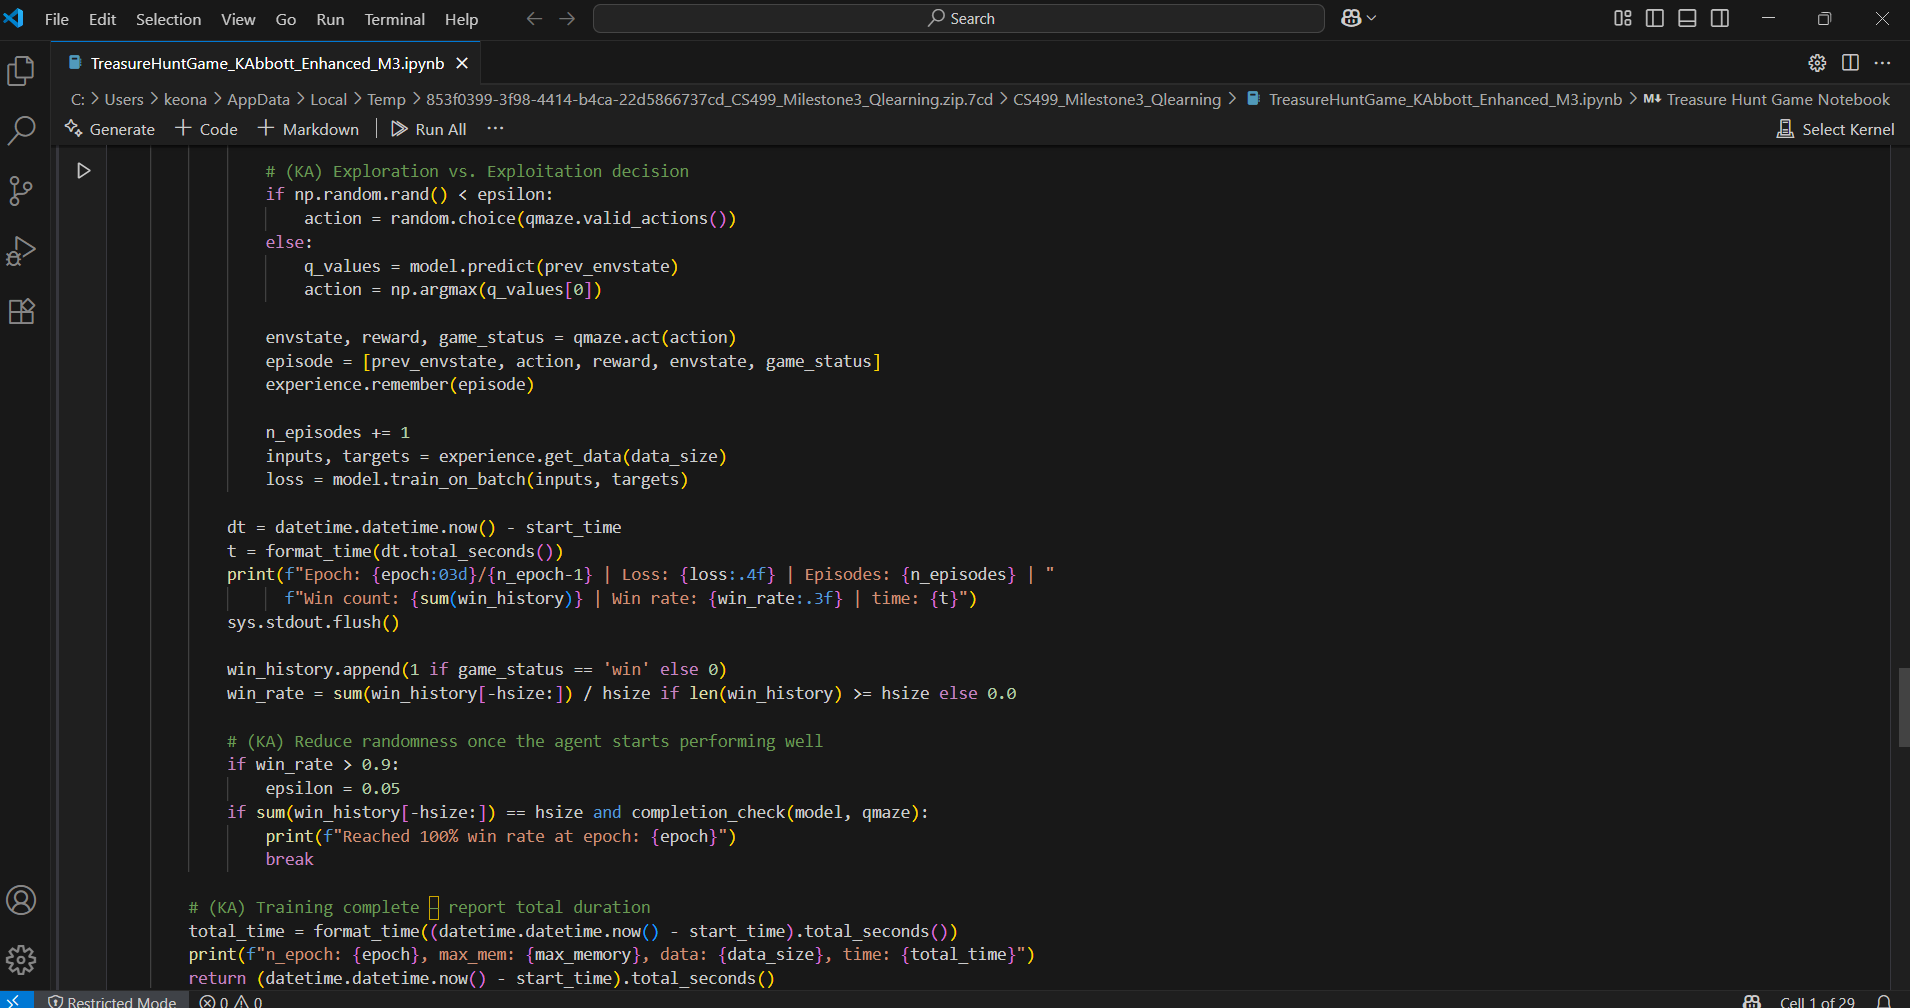Open the Terminal menu
The height and width of the screenshot is (1008, 1910).
pyautogui.click(x=394, y=19)
